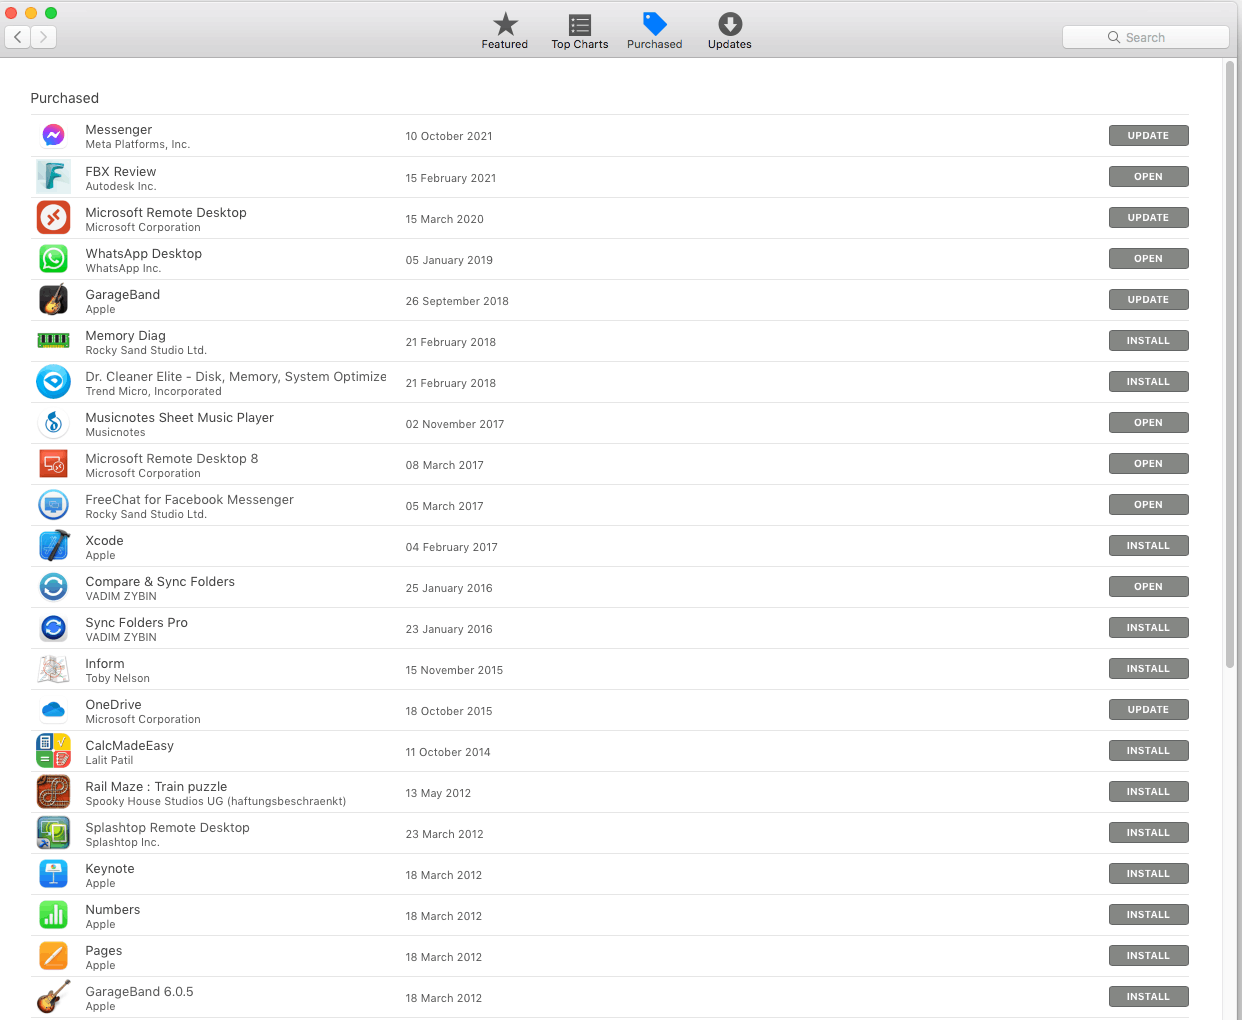
Task: Open Compare & Sync Folders
Action: coord(1148,586)
